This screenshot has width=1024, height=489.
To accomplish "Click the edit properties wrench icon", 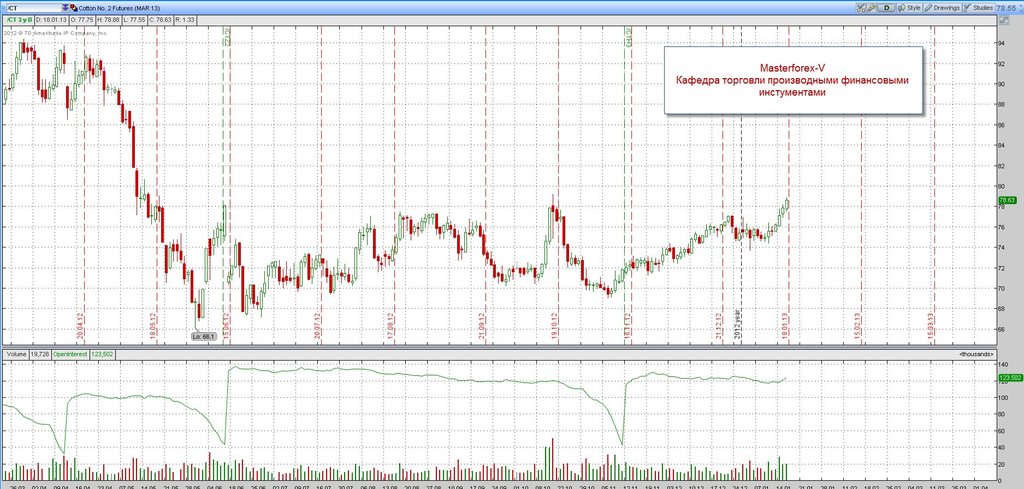I will (x=872, y=8).
